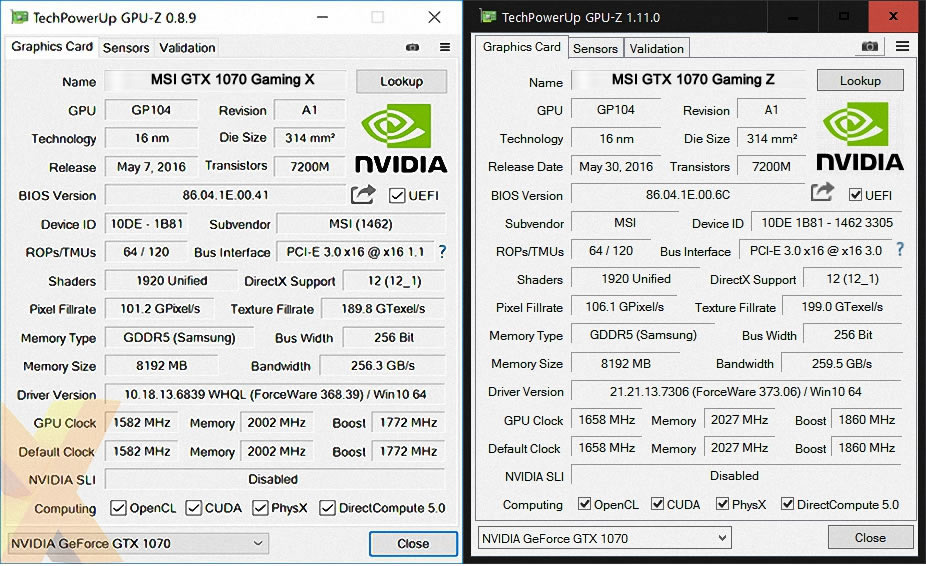Click Release field May 7, 2016
Viewport: 926px width, 566px height.
pos(151,167)
